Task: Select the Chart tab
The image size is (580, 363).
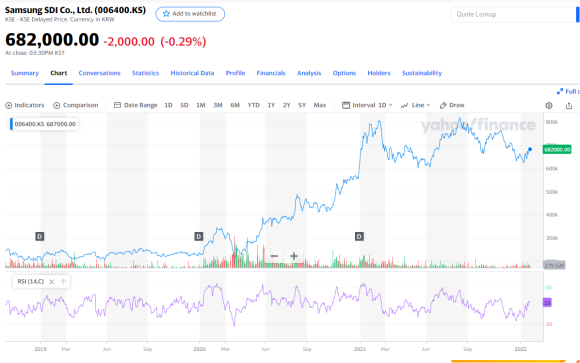Action: pos(59,73)
